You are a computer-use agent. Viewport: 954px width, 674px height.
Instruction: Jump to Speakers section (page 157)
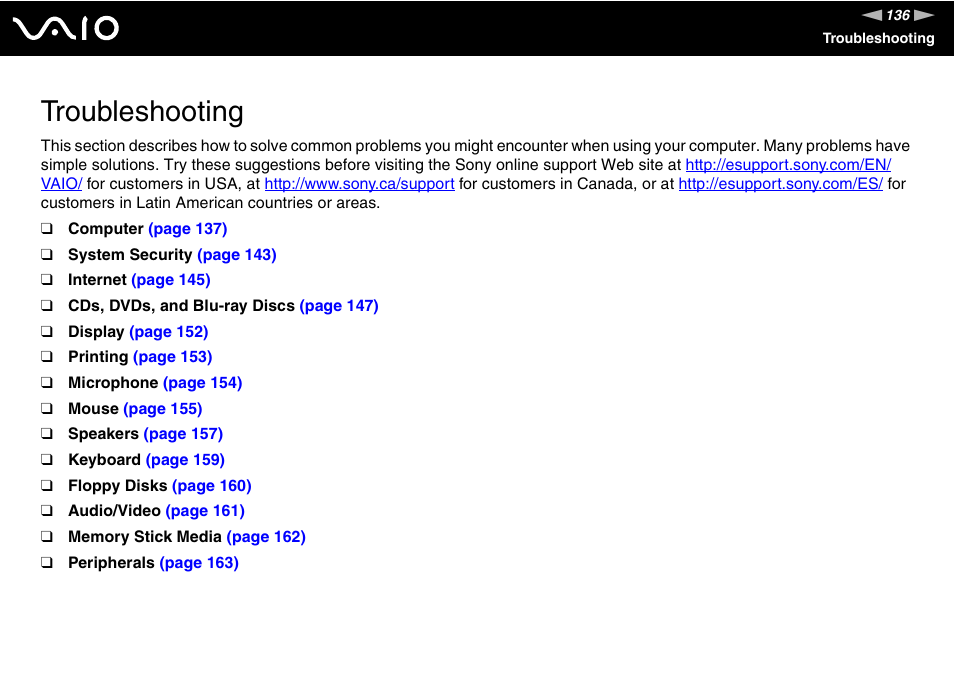tap(184, 434)
